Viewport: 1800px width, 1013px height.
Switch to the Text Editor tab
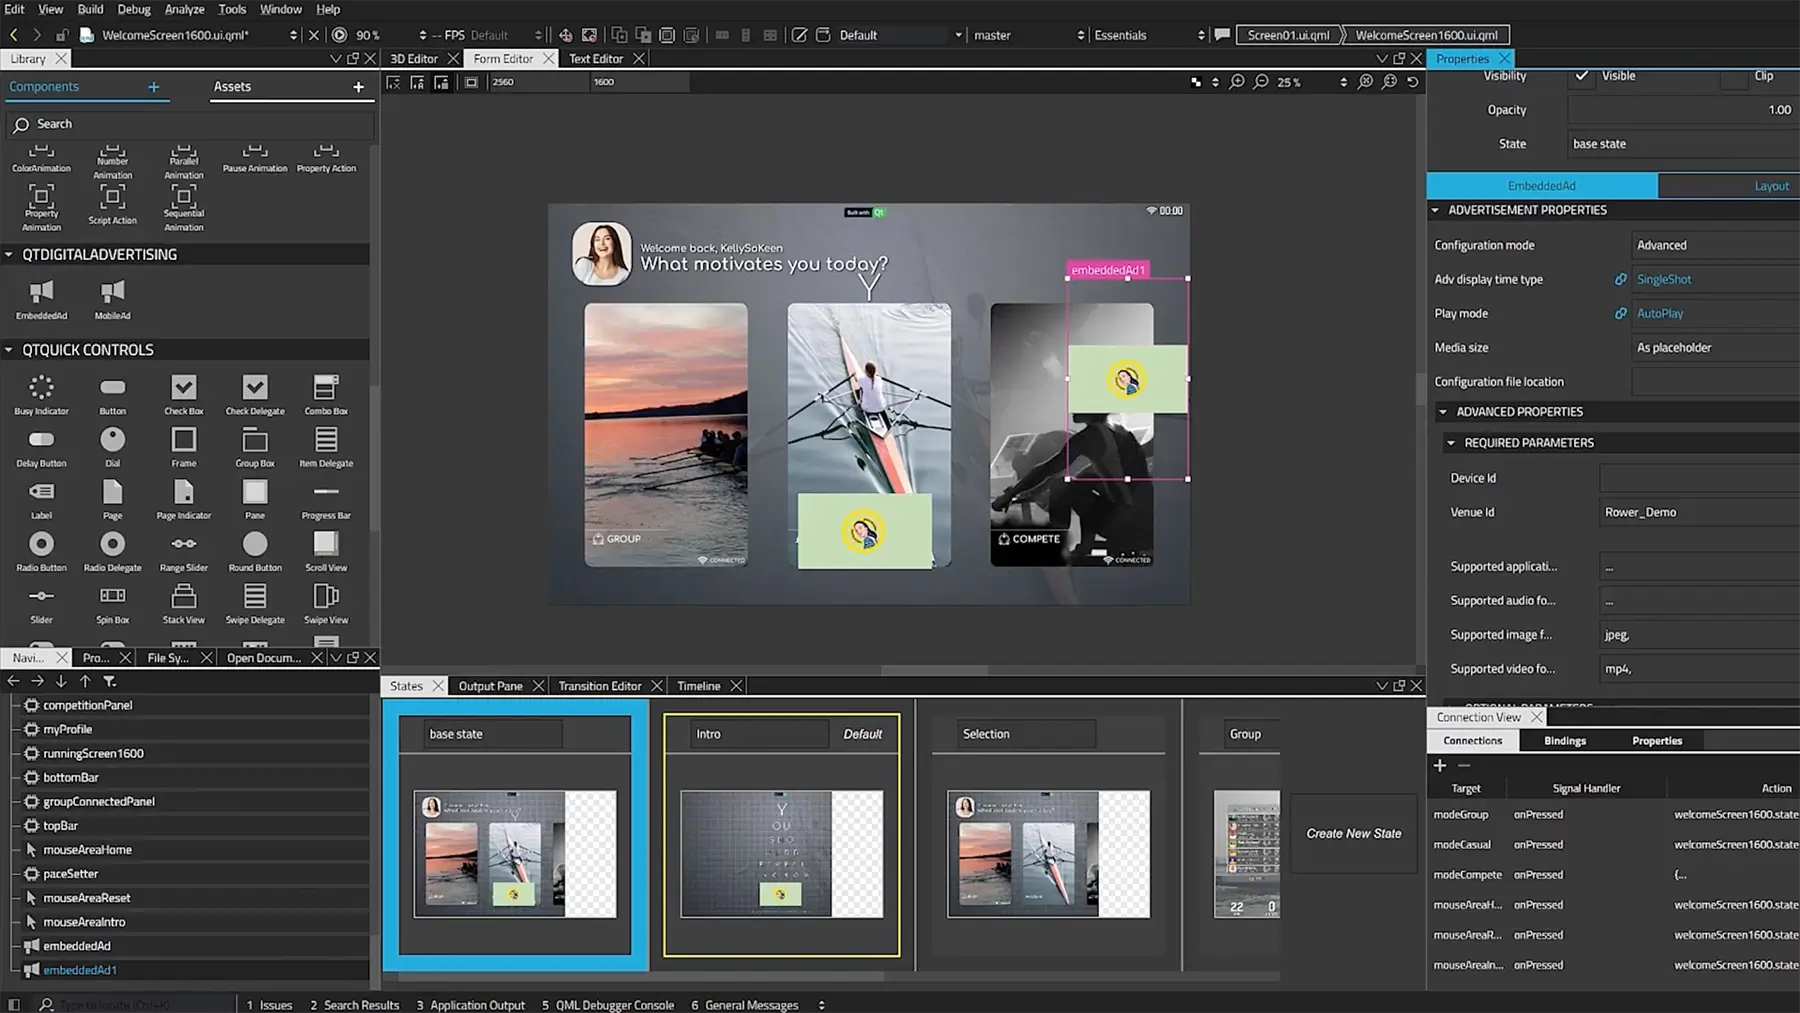pos(595,59)
